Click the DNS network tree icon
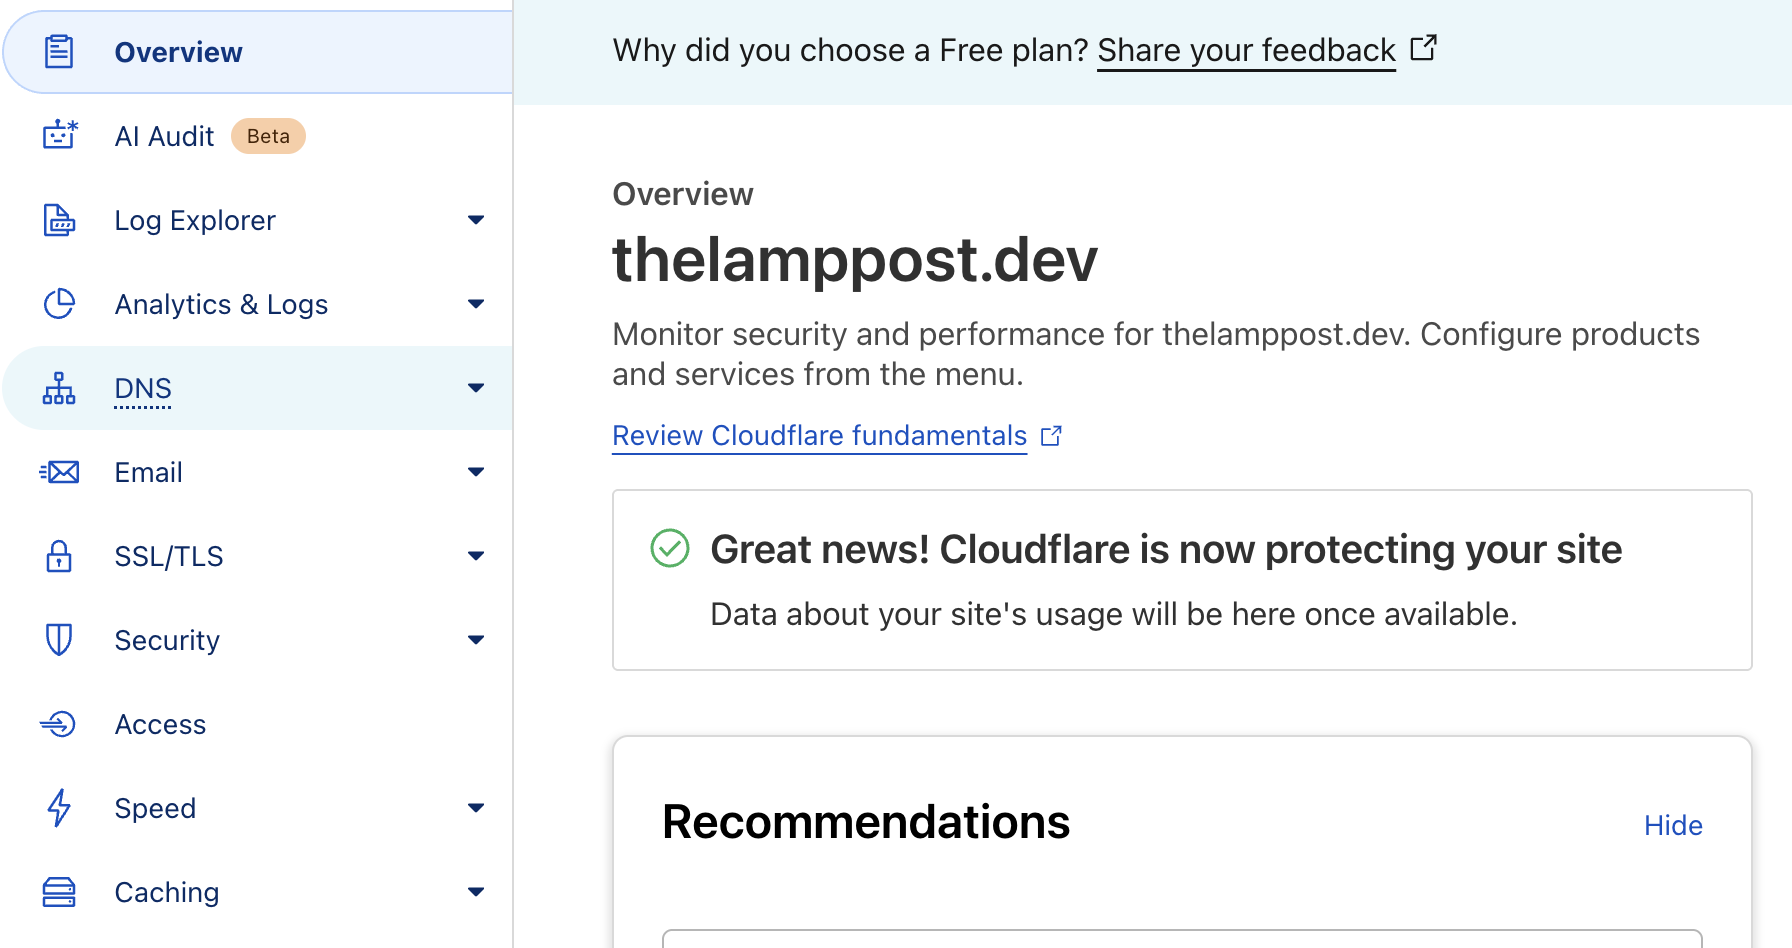This screenshot has height=948, width=1792. coord(59,388)
